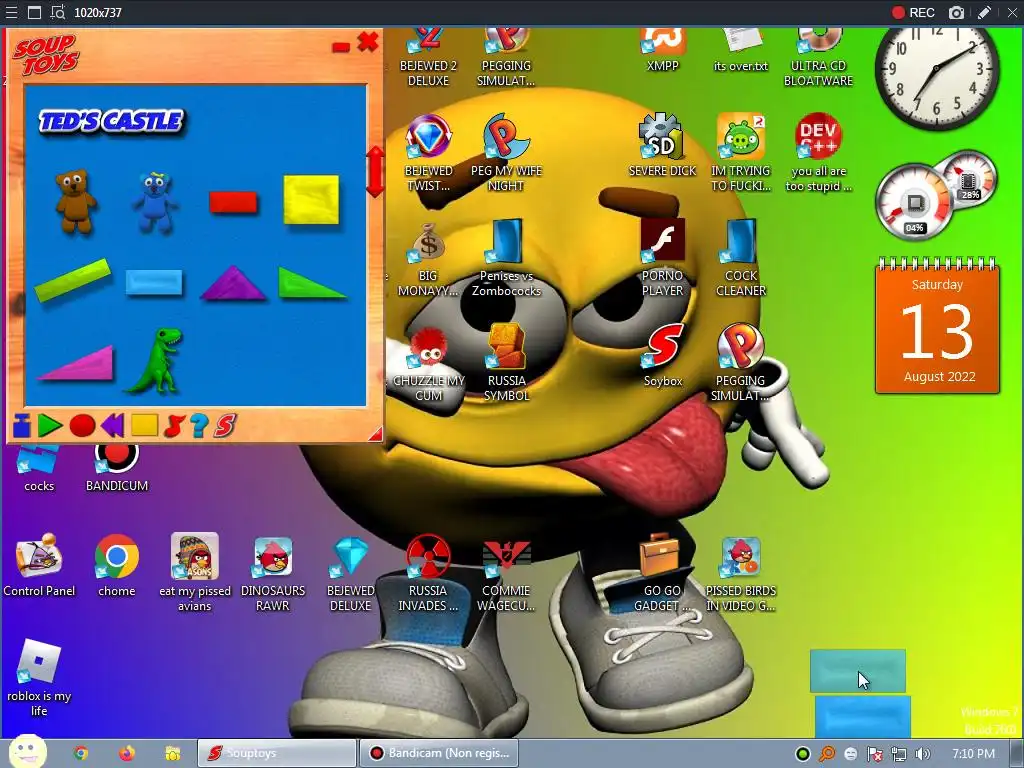Click the red up-down scroll arrow in Soup Toys
The width and height of the screenshot is (1024, 768).
point(375,171)
